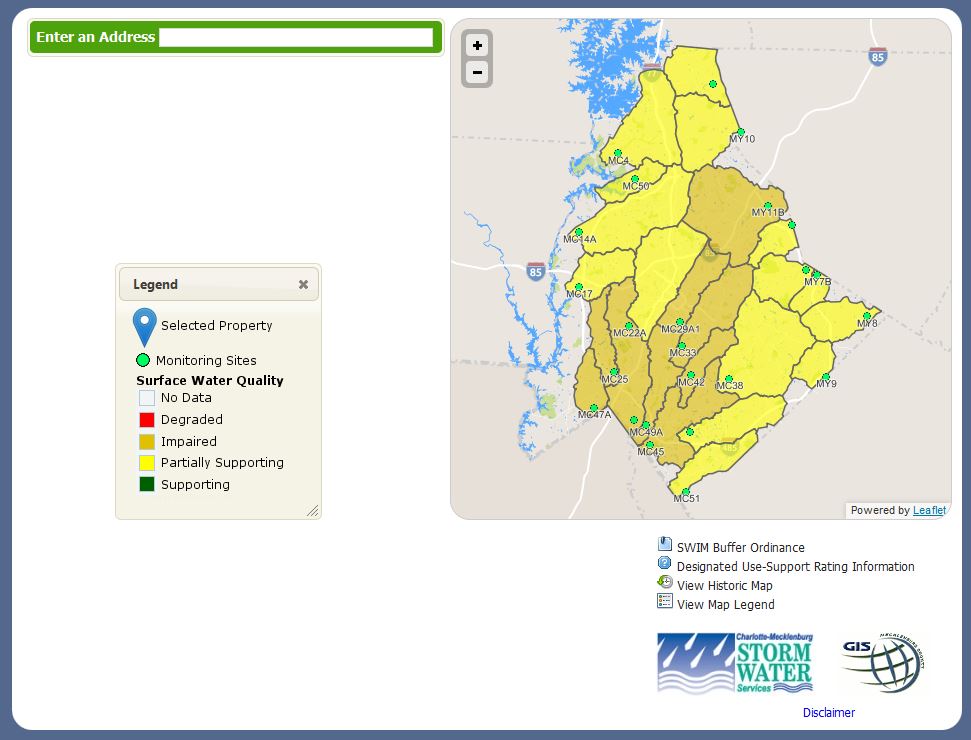
Task: Click the Legend resize handle
Action: [x=313, y=511]
